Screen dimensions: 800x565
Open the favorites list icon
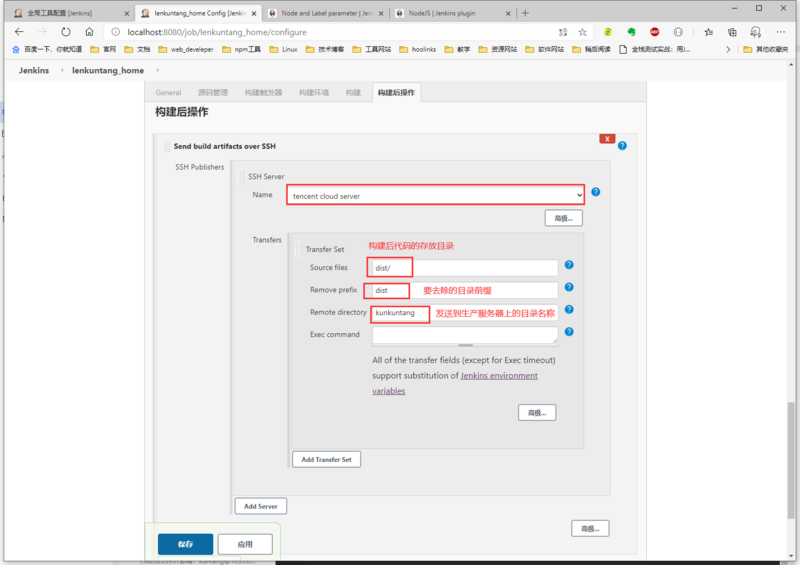[x=709, y=32]
